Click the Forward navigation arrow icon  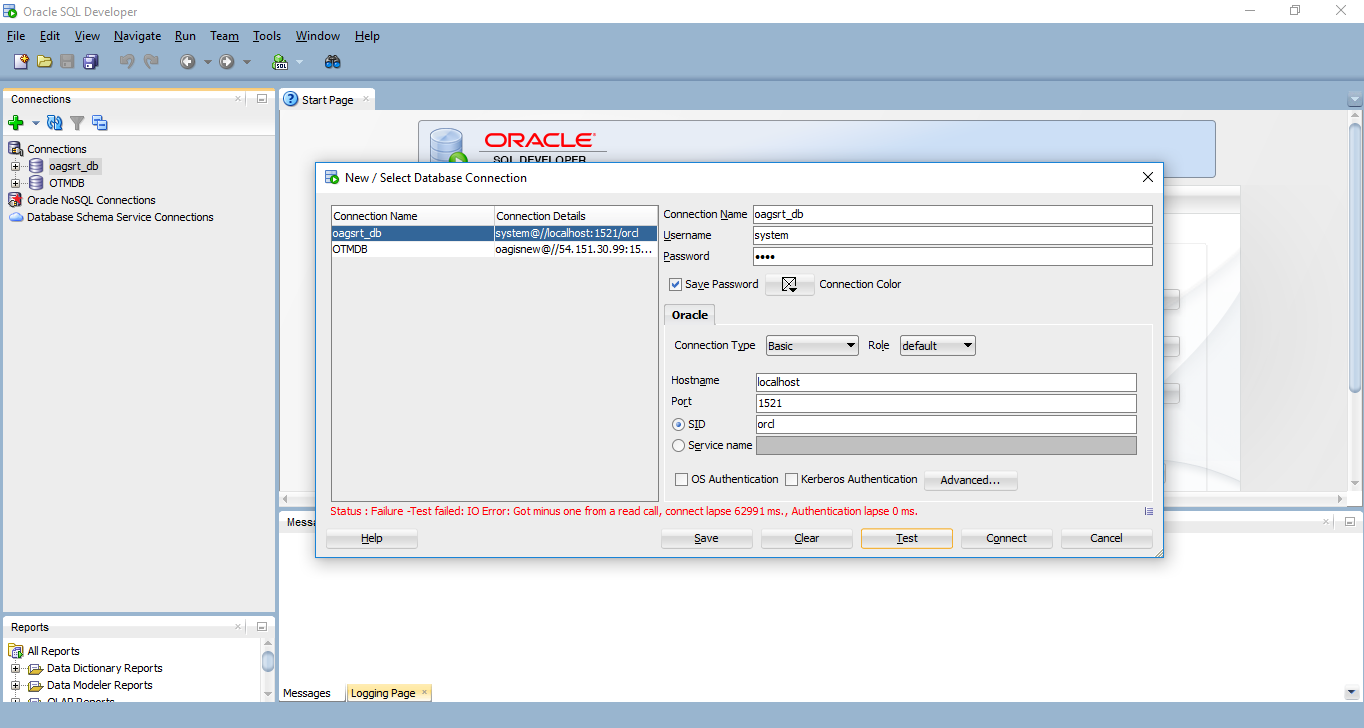click(227, 62)
